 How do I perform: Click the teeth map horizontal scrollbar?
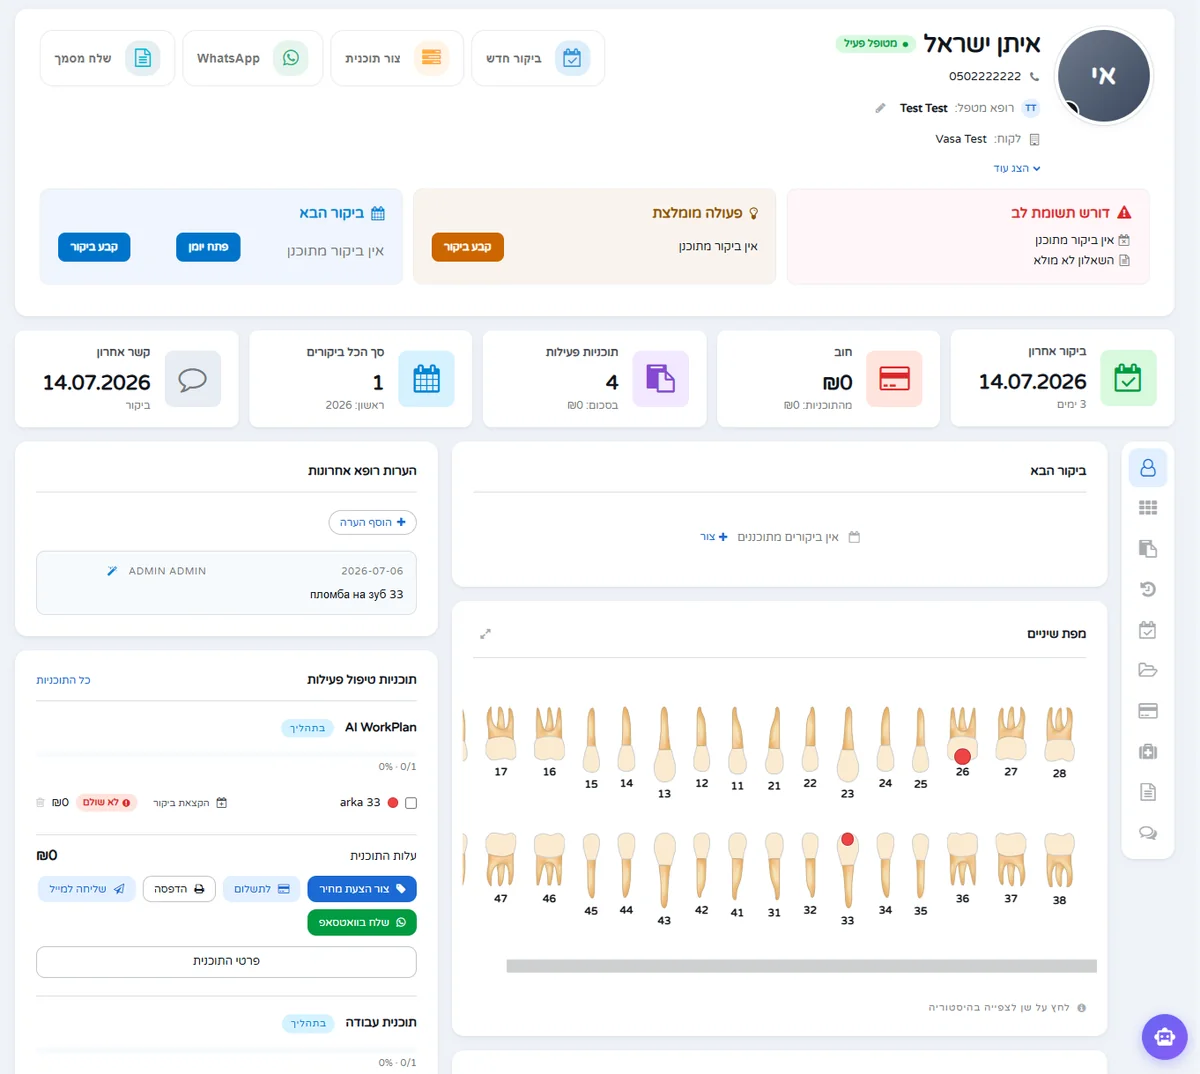[801, 966]
